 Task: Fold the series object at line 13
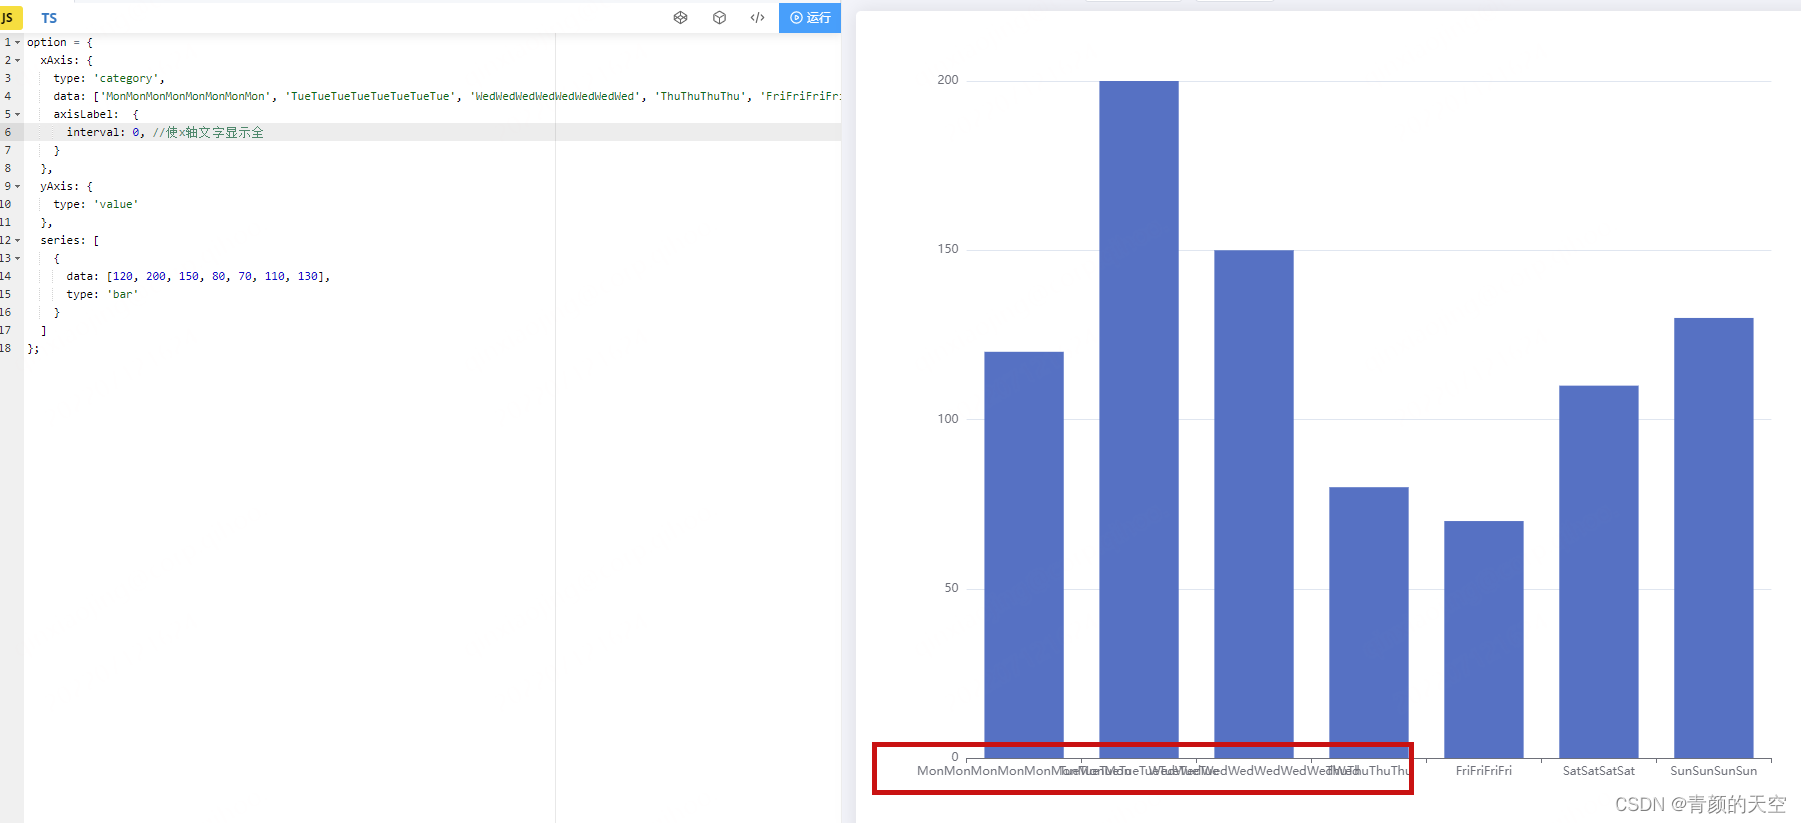[17, 258]
